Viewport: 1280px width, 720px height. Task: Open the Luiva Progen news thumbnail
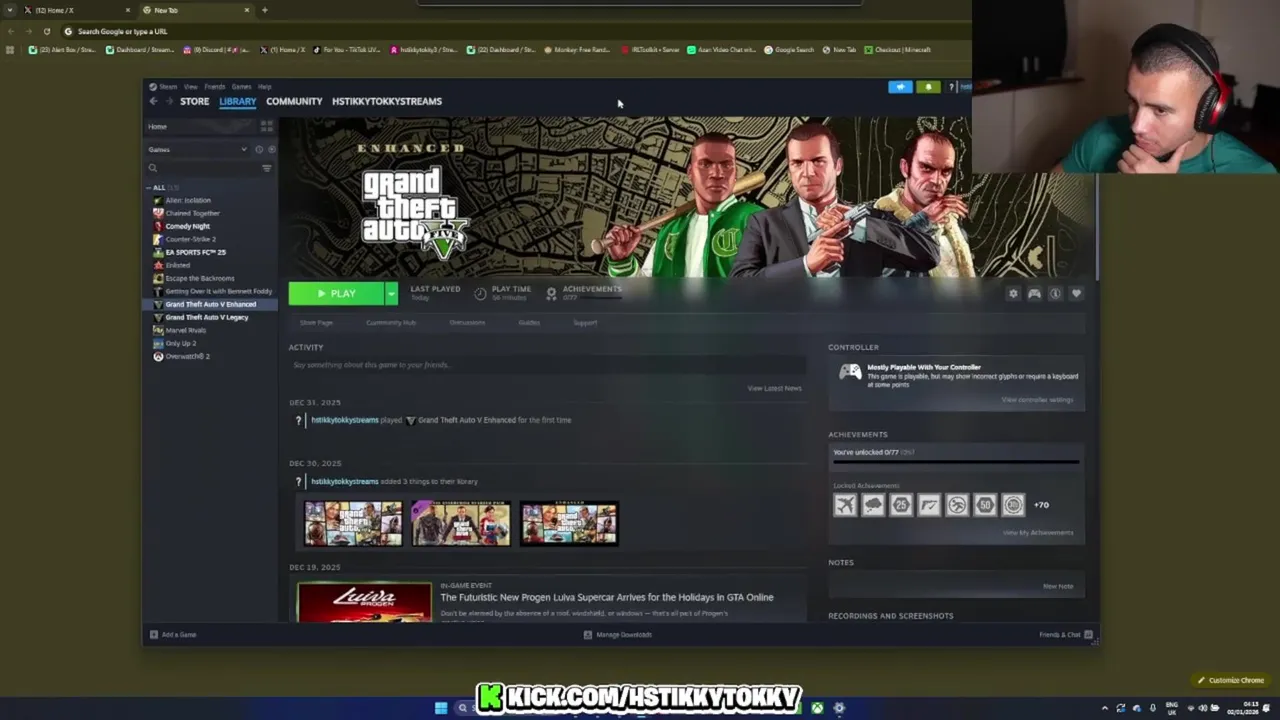point(364,603)
